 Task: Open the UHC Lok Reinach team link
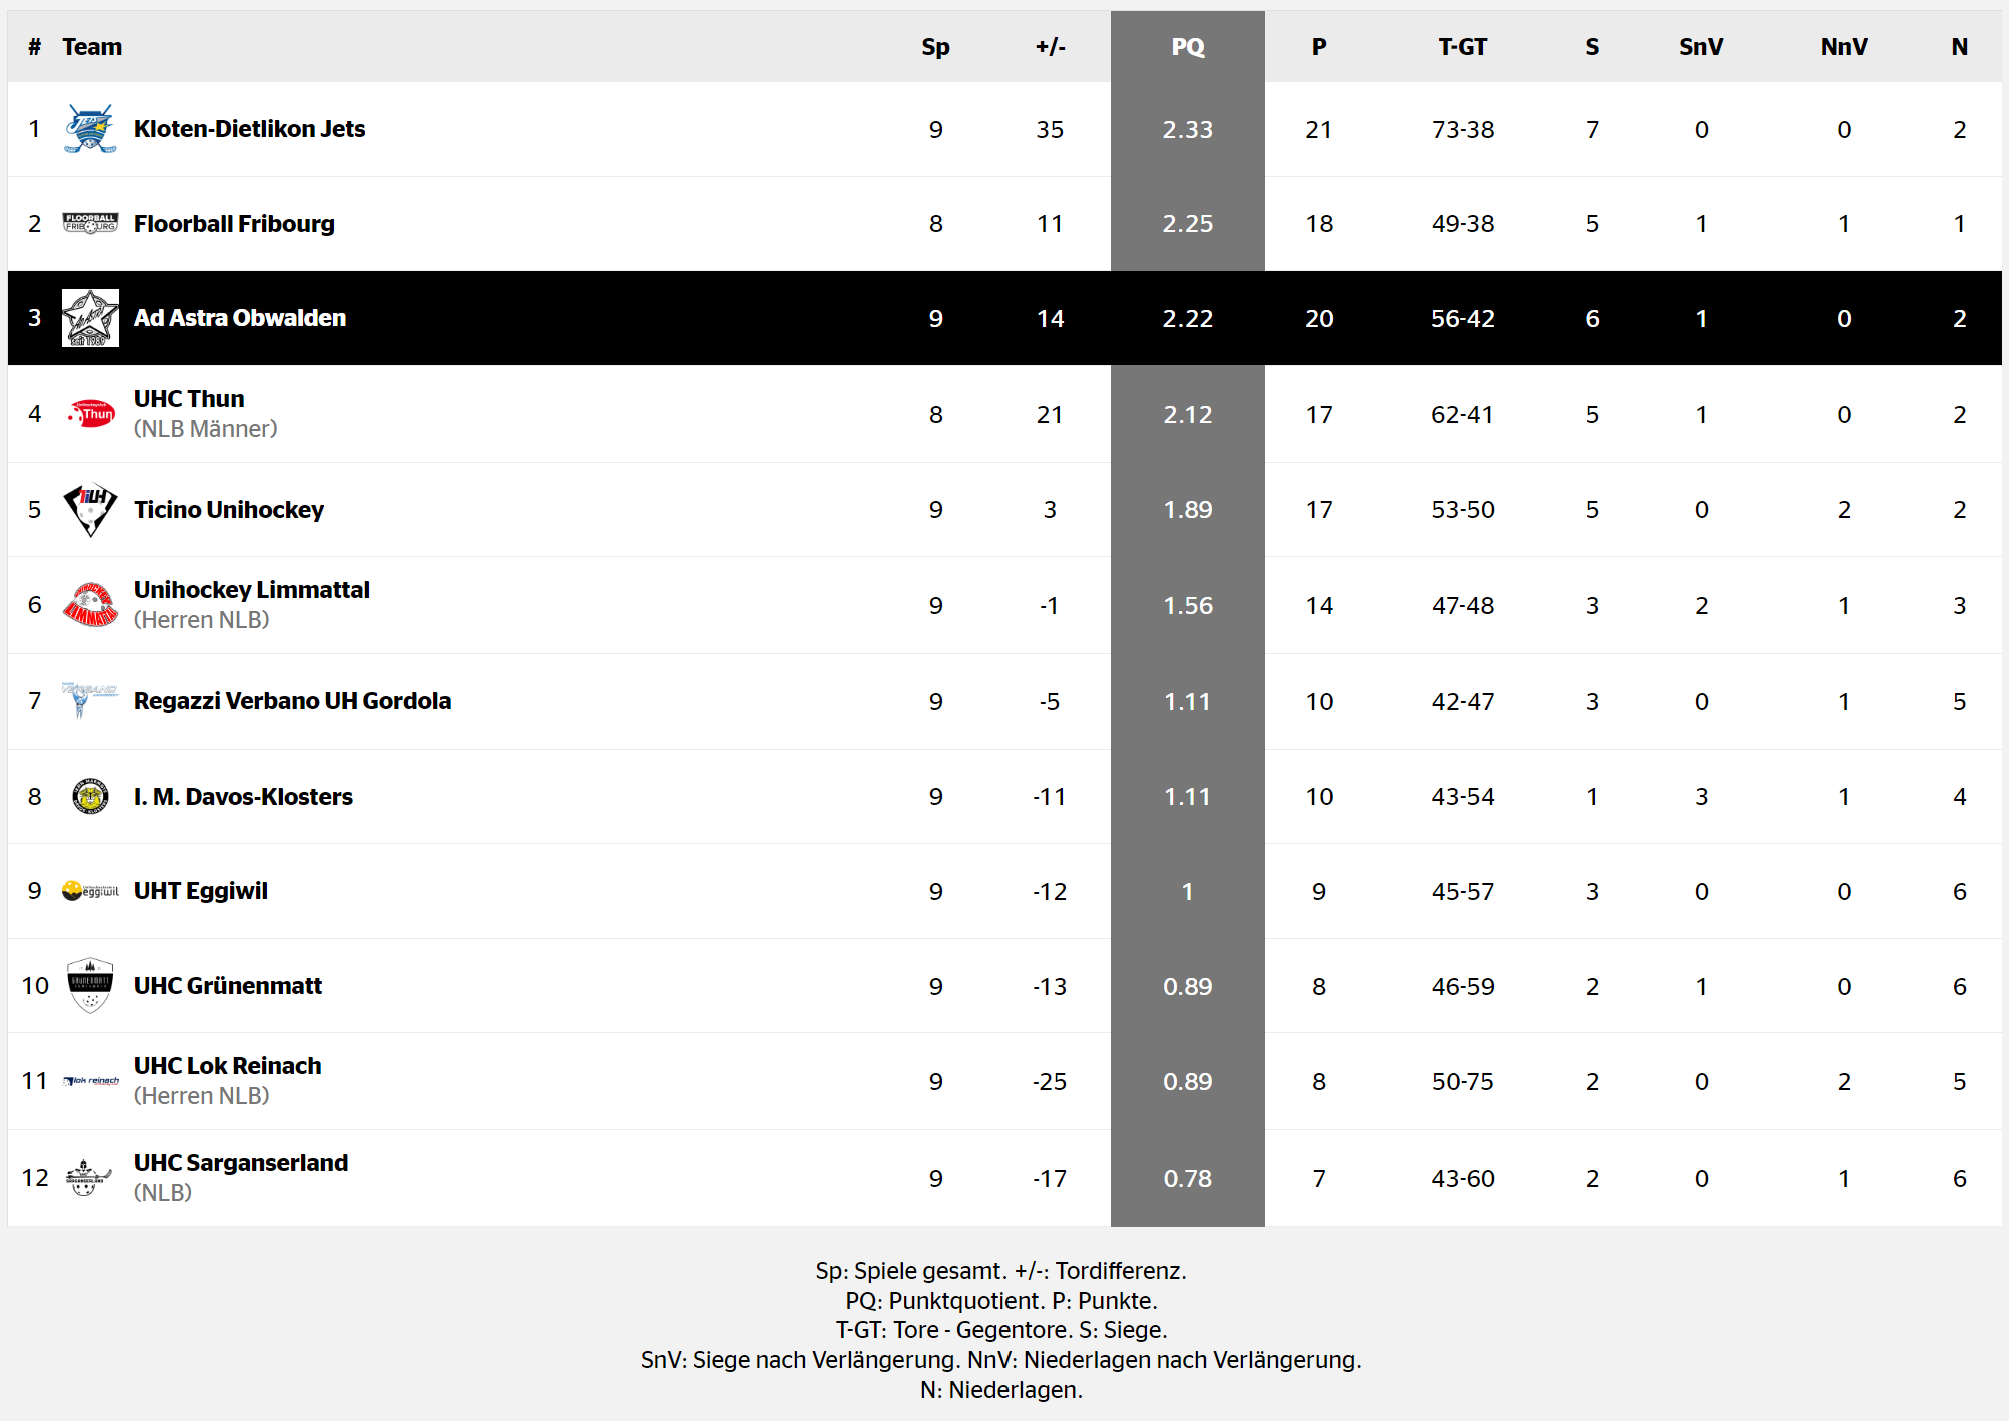(228, 1066)
